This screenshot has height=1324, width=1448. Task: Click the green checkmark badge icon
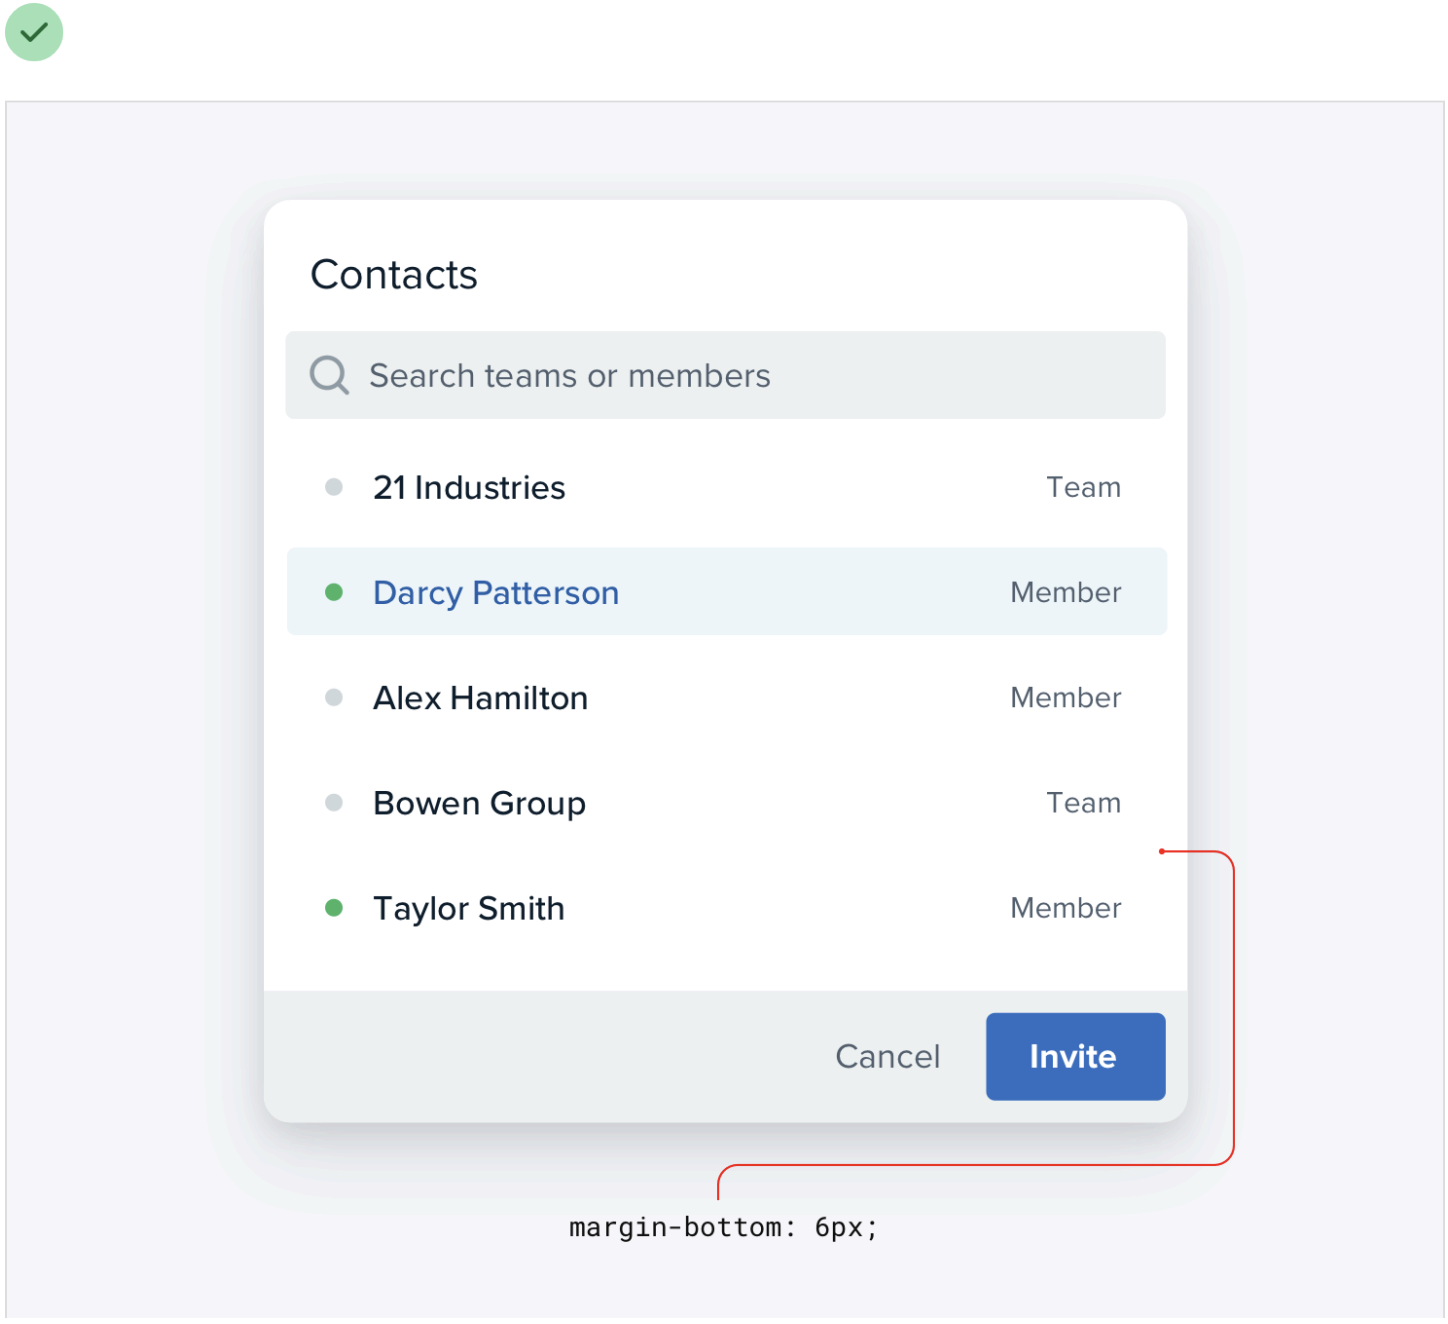[34, 32]
